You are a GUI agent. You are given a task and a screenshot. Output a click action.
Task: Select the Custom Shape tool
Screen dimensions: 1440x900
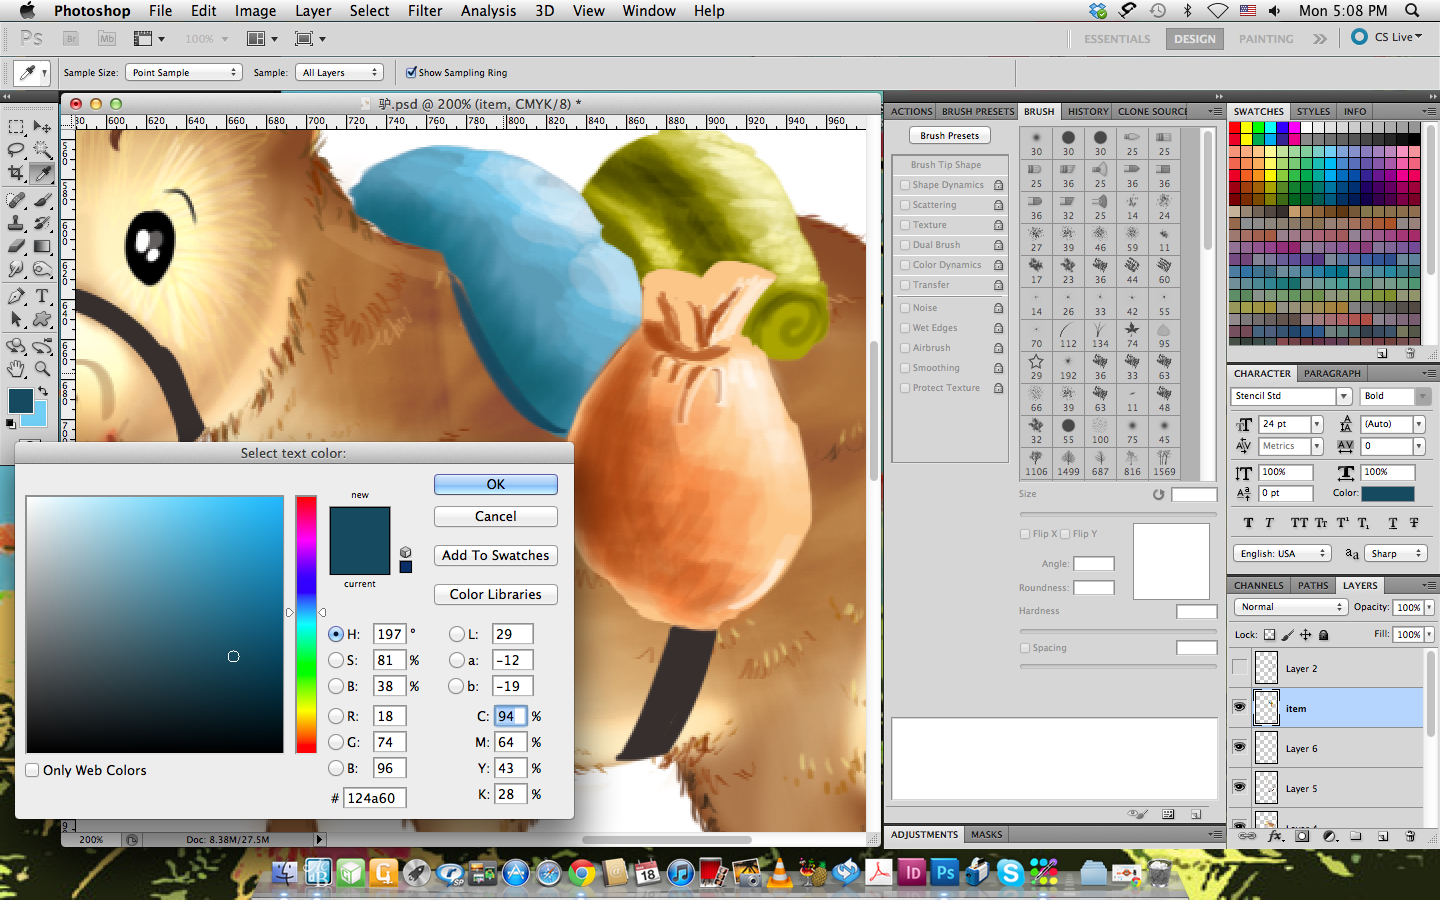click(x=42, y=320)
